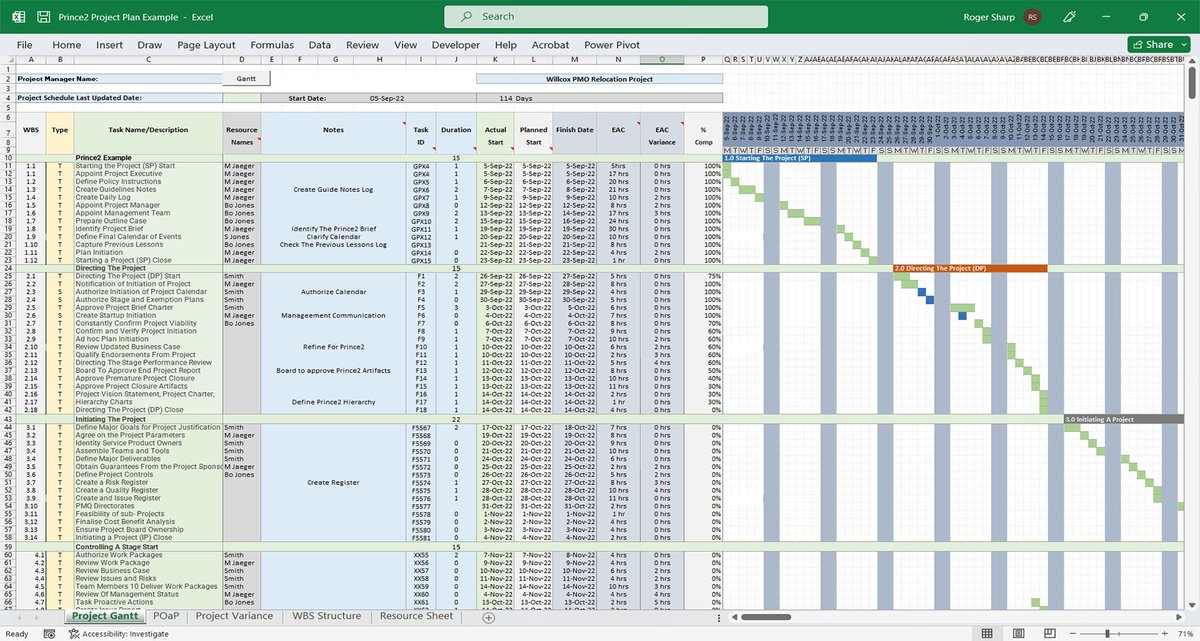This screenshot has width=1200, height=641.
Task: Add a new sheet with plus button
Action: pos(489,617)
